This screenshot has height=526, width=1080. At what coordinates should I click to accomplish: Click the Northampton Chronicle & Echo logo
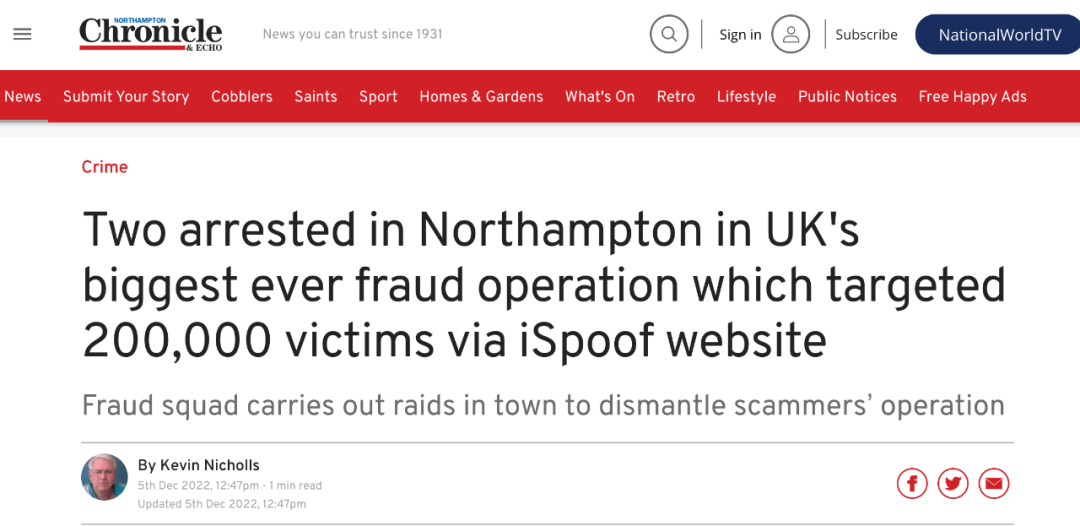150,34
